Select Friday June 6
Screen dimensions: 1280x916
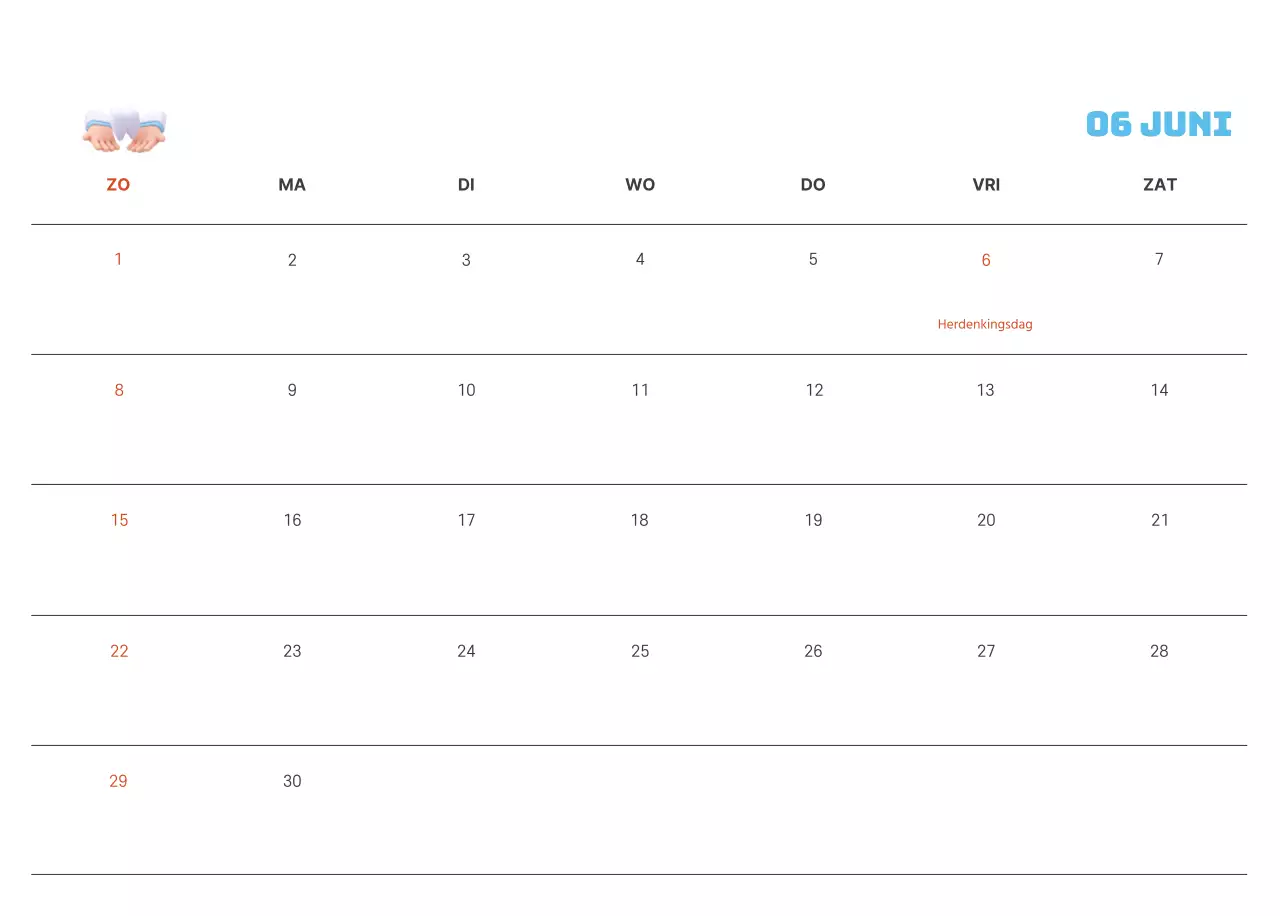pos(986,260)
